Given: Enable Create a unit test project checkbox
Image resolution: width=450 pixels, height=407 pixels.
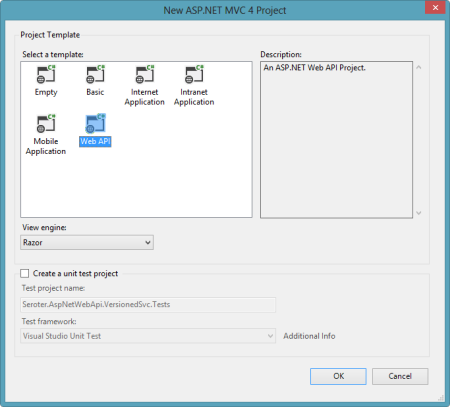Looking at the screenshot, I should [25, 274].
